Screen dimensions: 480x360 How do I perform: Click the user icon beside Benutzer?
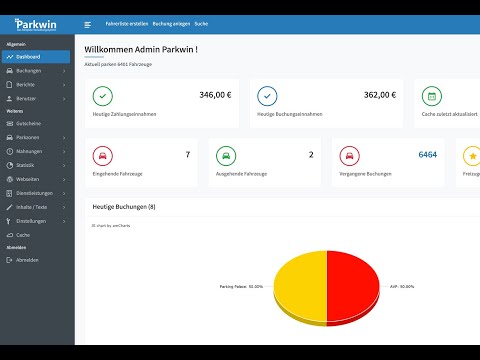[x=10, y=99]
